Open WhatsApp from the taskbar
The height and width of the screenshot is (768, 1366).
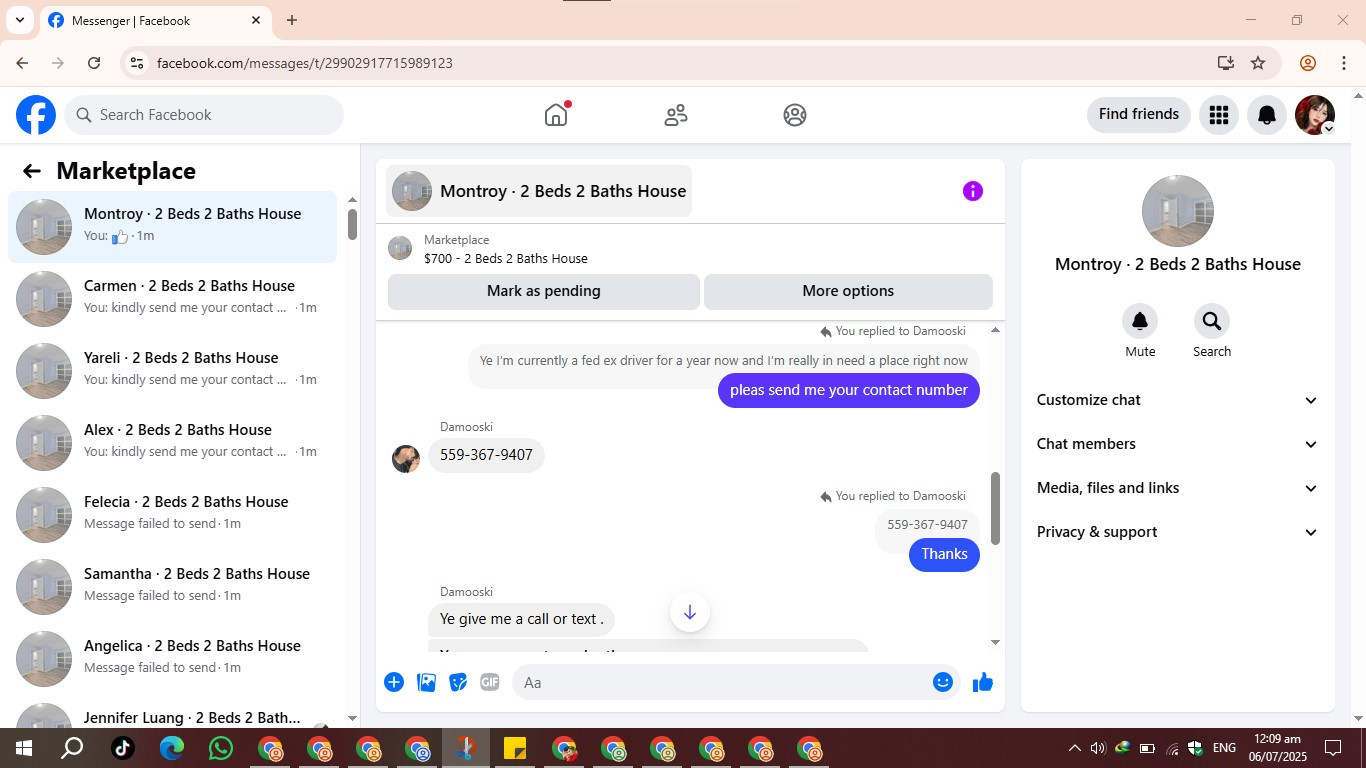click(221, 748)
